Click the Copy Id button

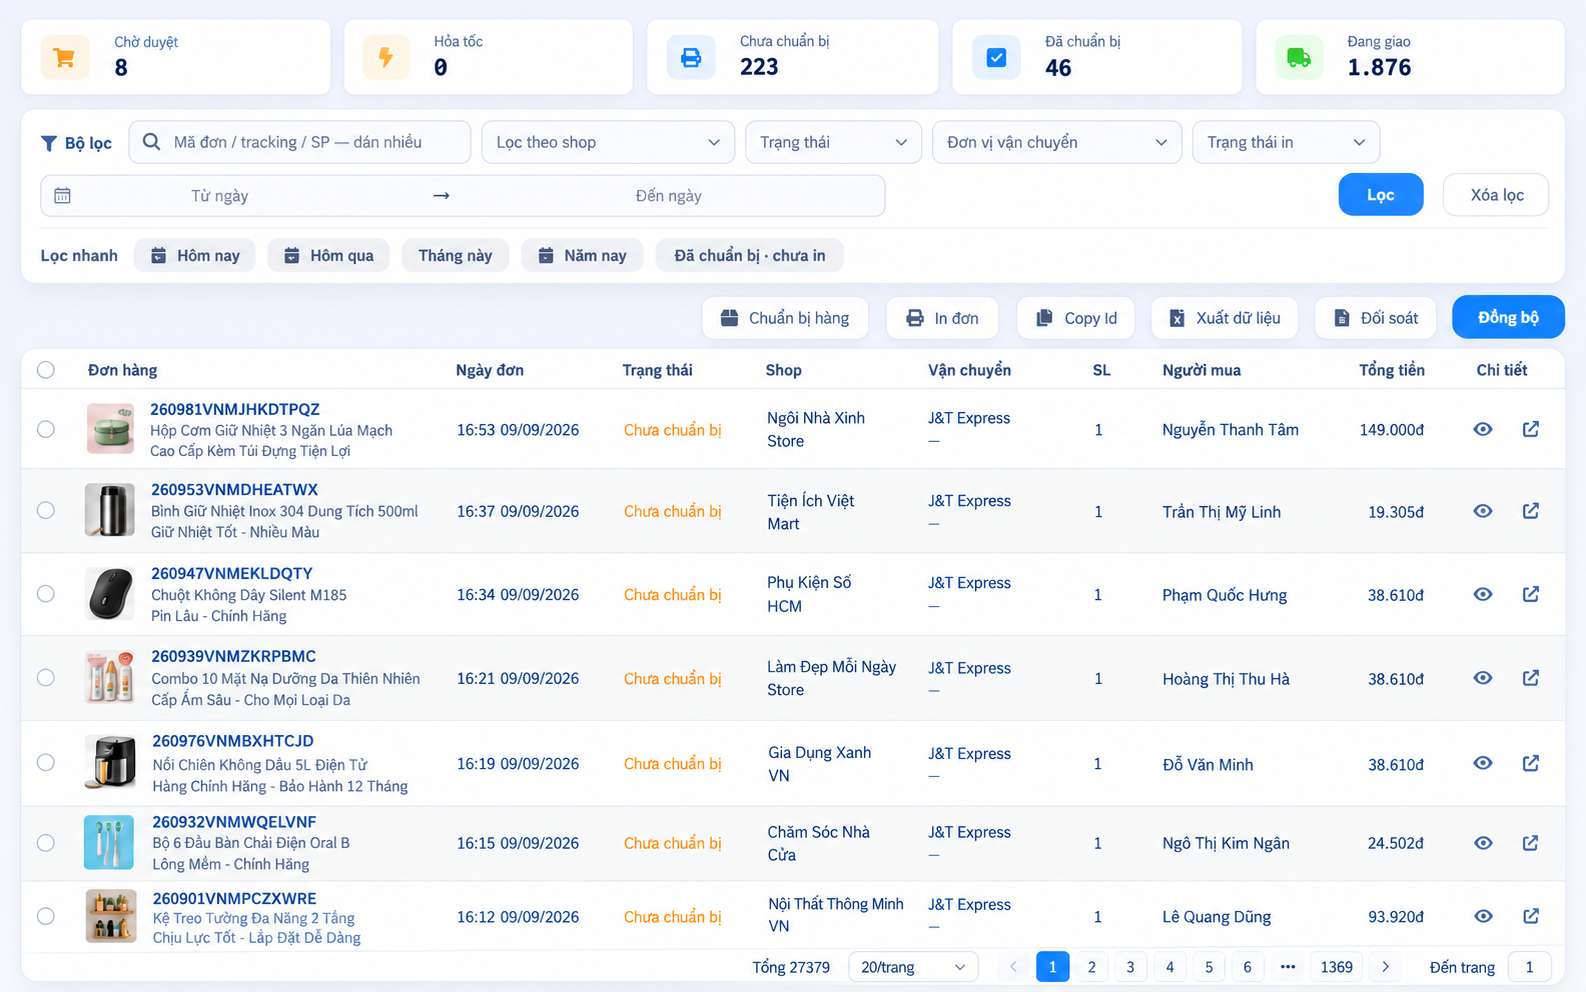[x=1076, y=318]
